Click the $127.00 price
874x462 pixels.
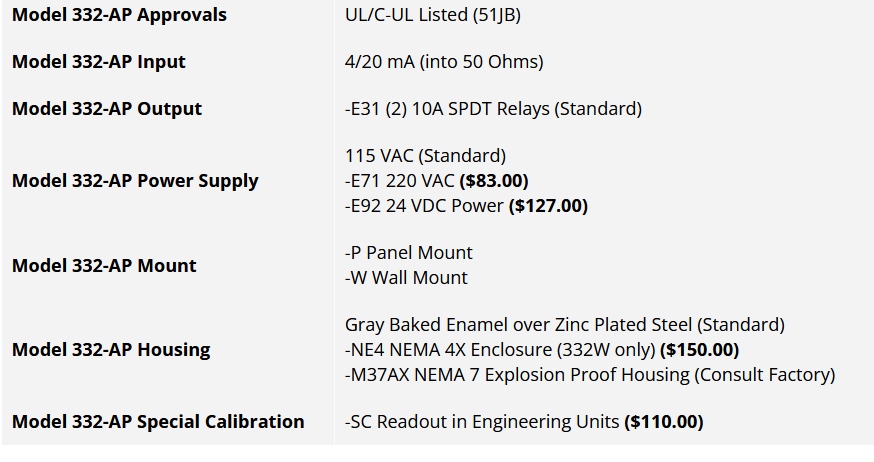click(x=548, y=206)
